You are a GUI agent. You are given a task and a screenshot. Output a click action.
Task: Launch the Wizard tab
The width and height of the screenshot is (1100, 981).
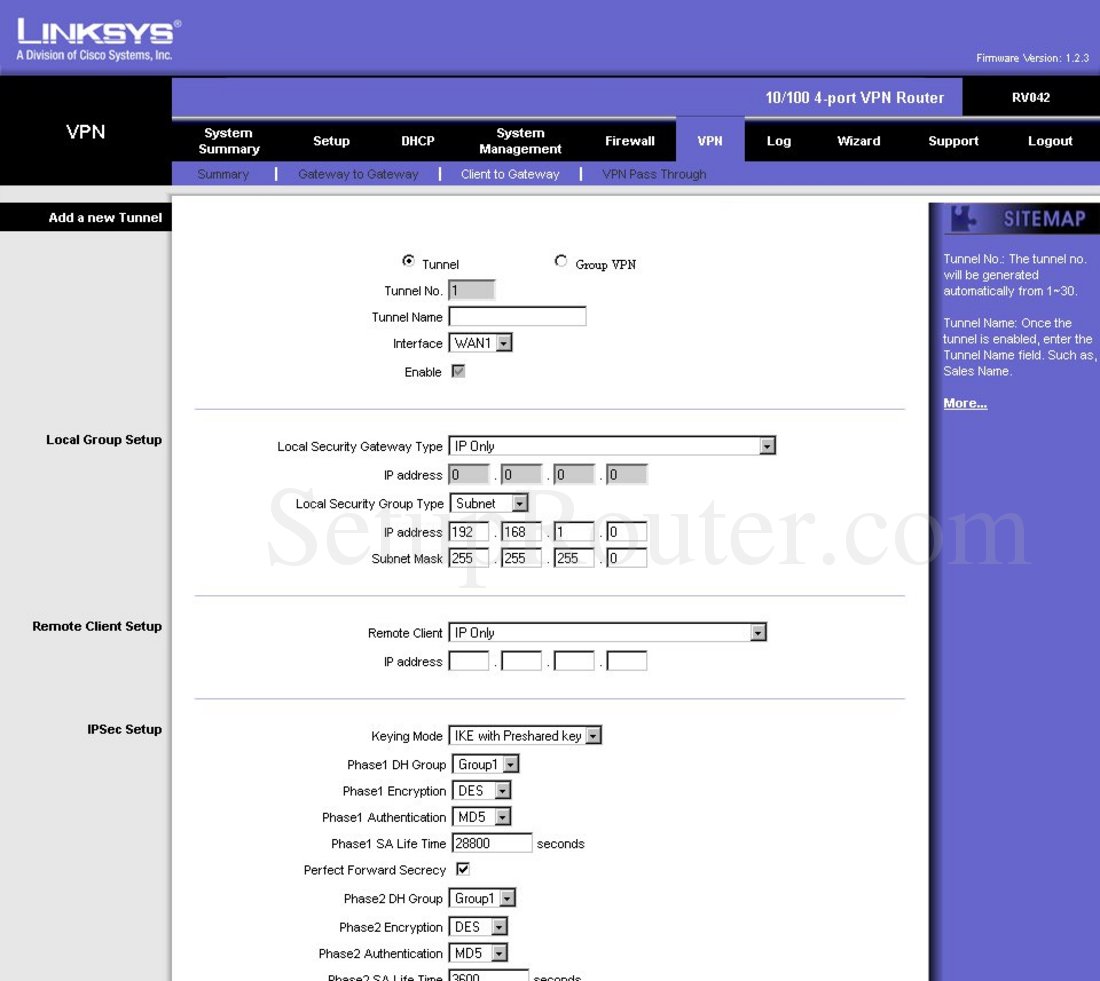859,140
